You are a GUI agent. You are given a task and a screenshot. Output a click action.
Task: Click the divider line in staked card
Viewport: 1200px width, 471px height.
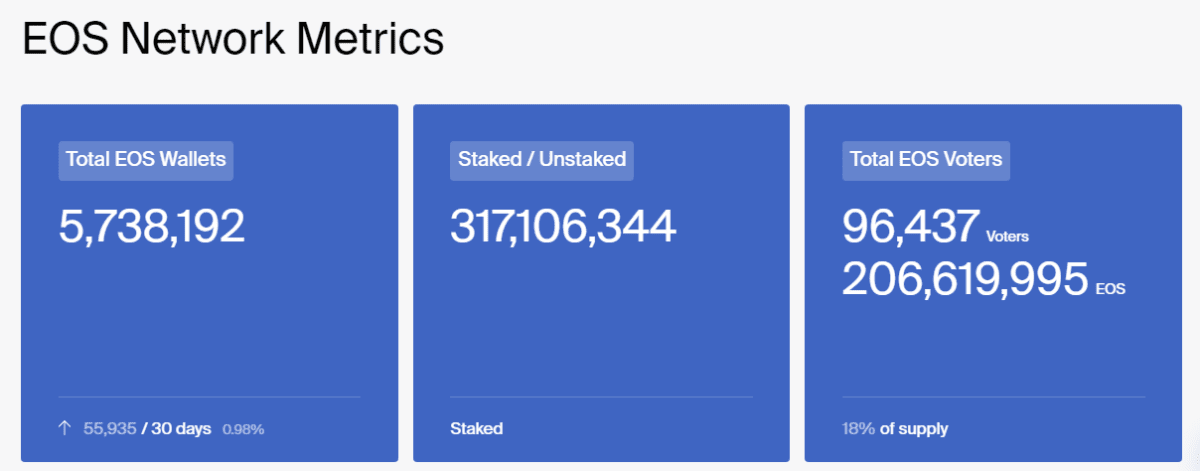[x=601, y=397]
